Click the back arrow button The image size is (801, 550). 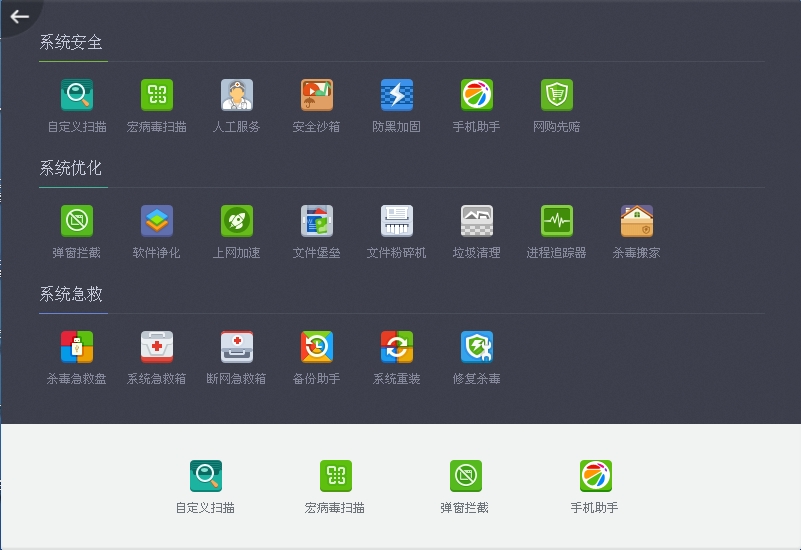coord(19,17)
